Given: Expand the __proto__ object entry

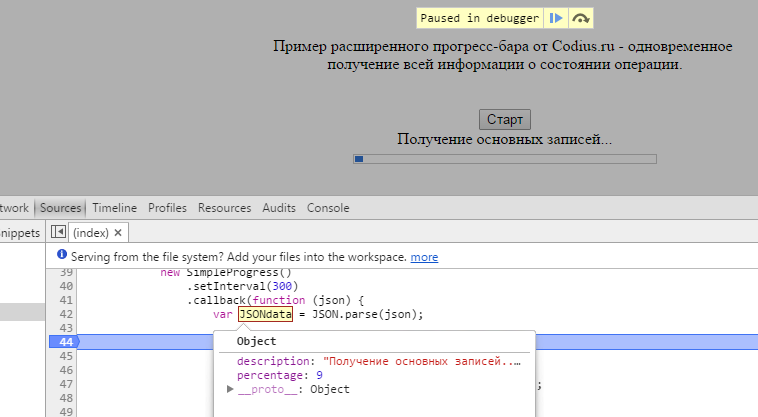Looking at the screenshot, I should [x=231, y=389].
